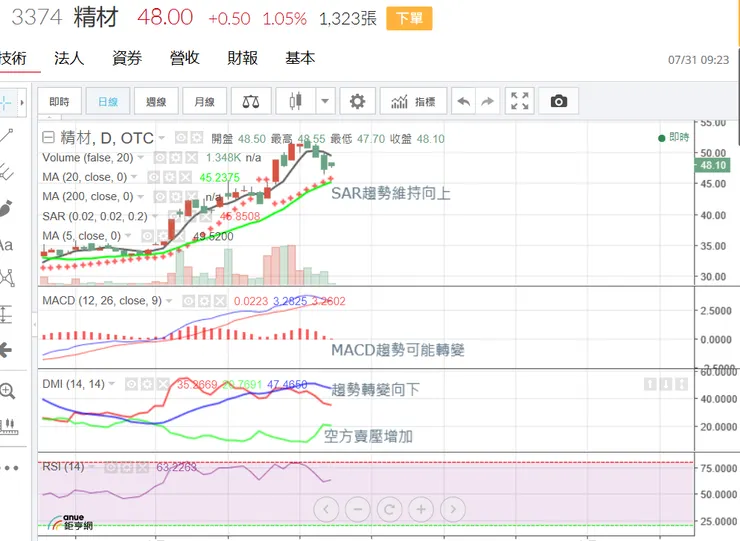Expand Volume (false, 20) options arrow
Viewport: 740px width, 541px height.
[x=141, y=157]
